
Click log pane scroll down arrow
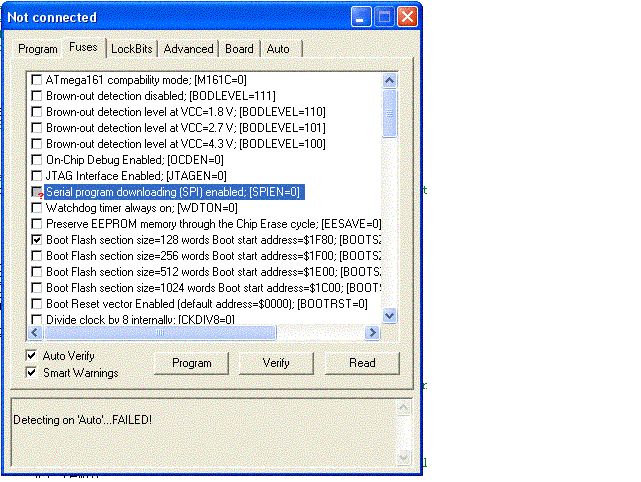click(403, 457)
